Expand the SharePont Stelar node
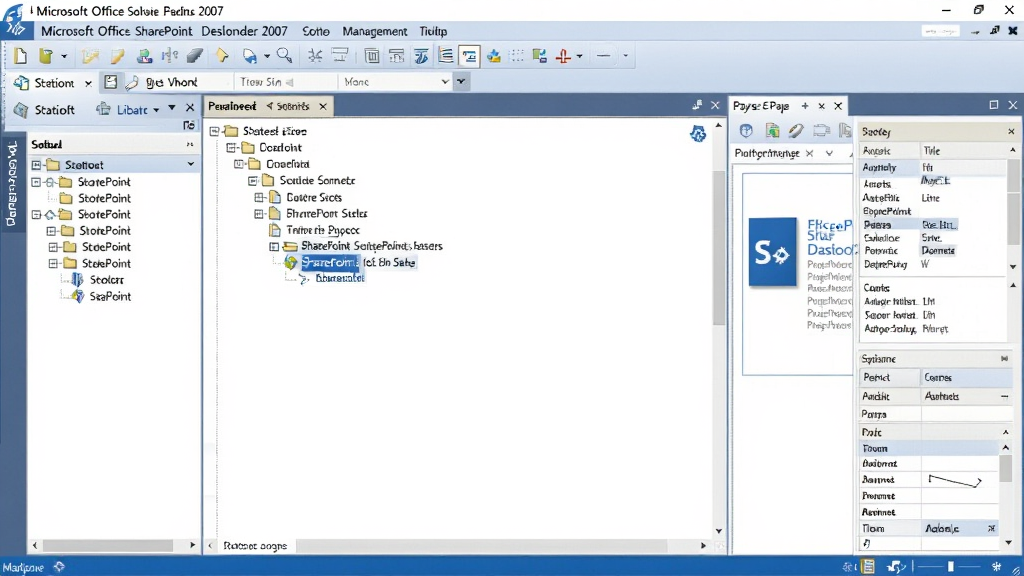 (259, 214)
